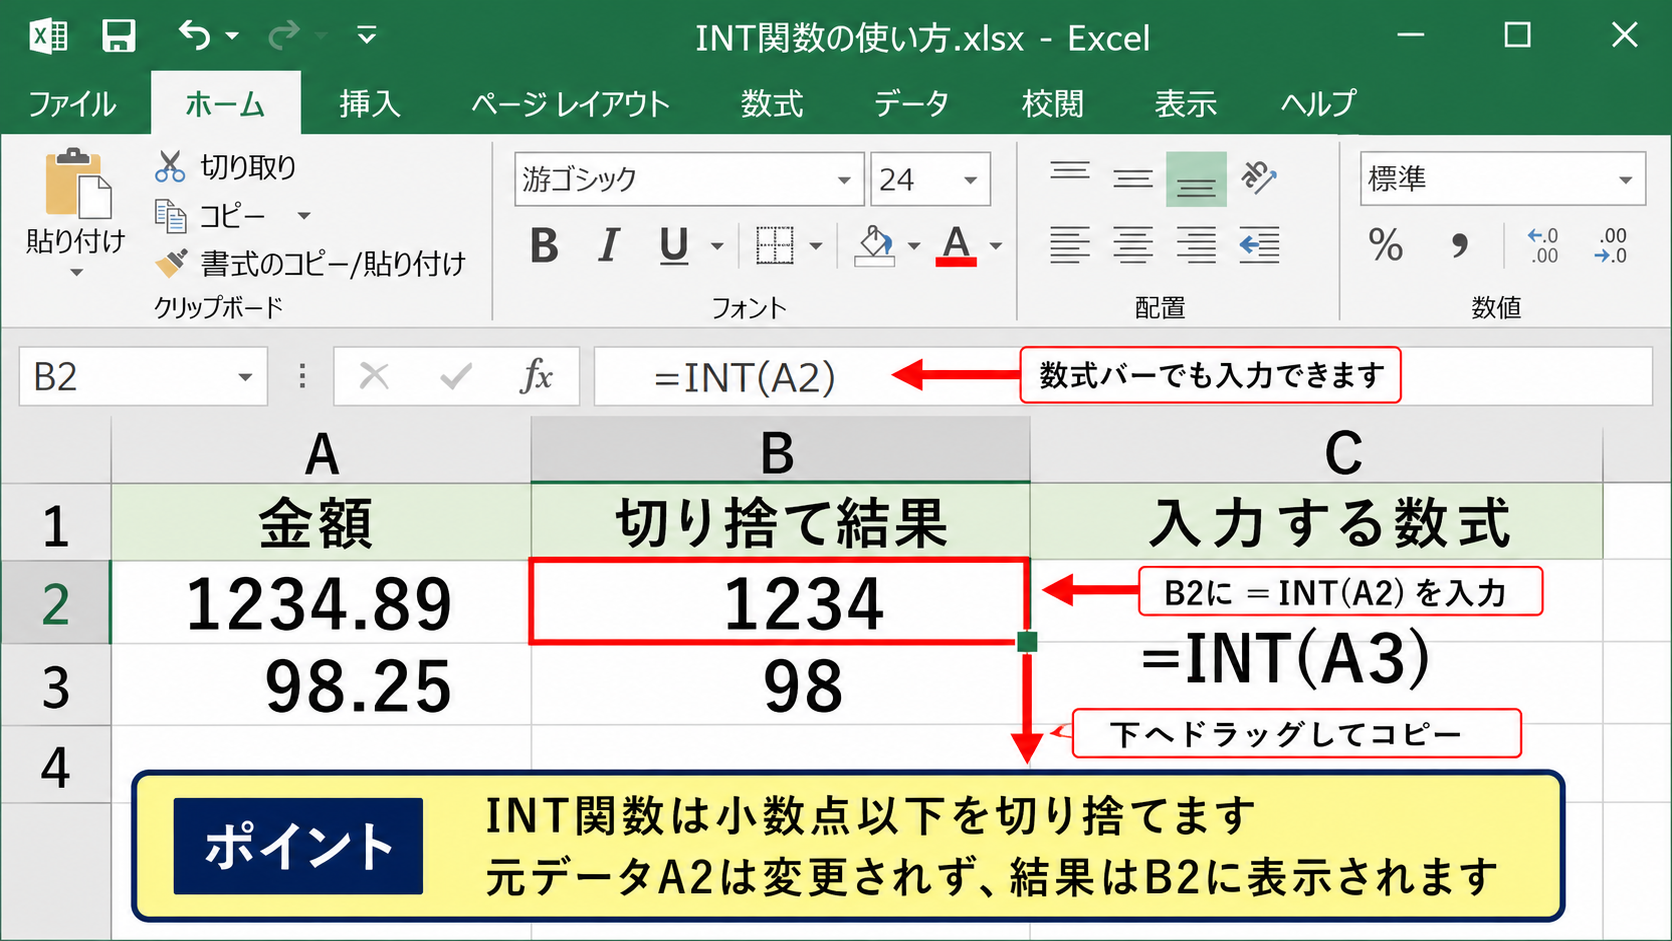The height and width of the screenshot is (941, 1672).
Task: Toggle align text left
Action: (x=1070, y=245)
